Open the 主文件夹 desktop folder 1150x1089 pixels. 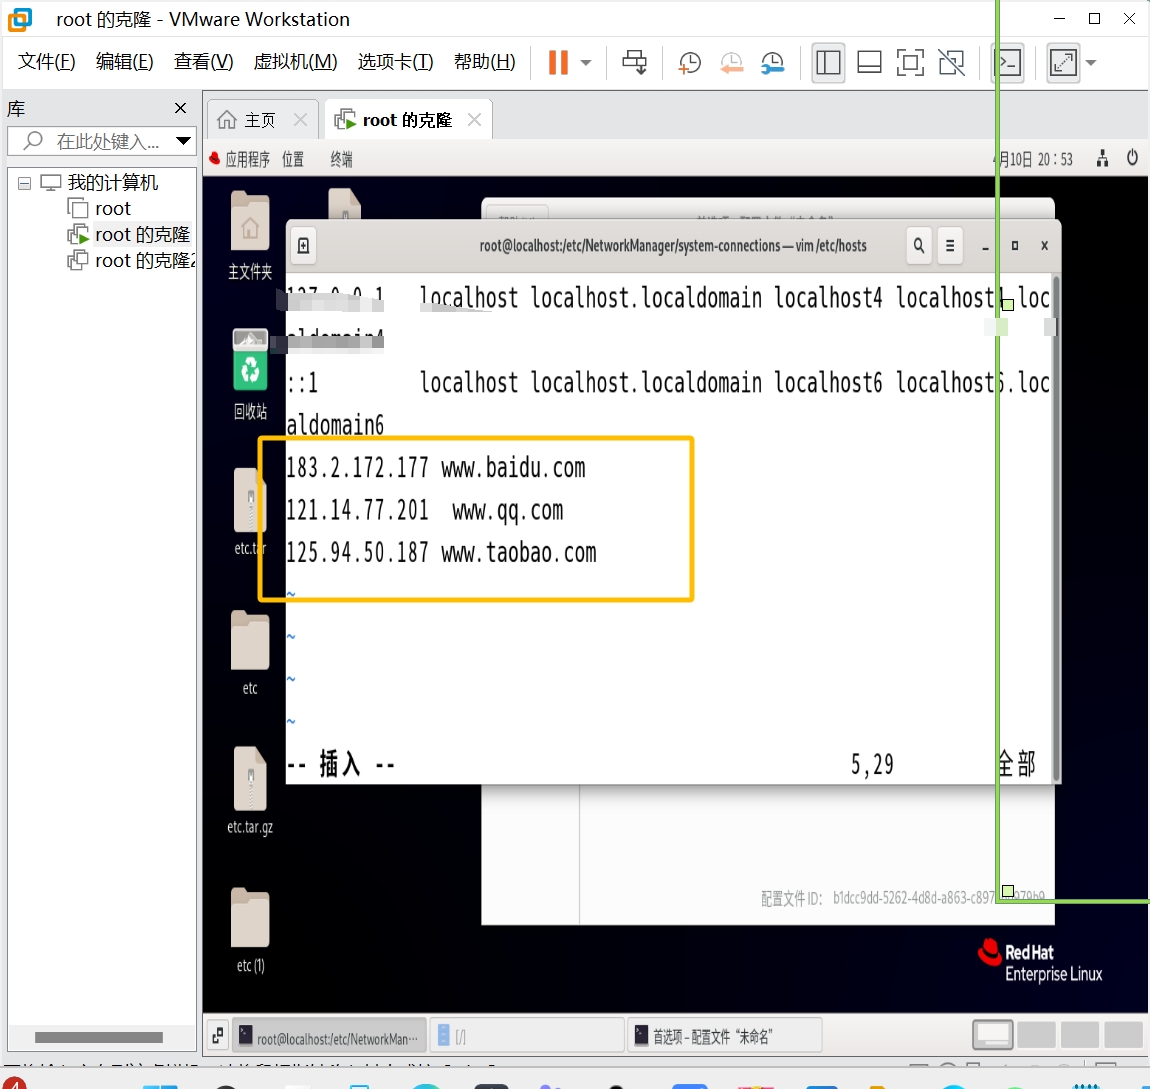250,236
